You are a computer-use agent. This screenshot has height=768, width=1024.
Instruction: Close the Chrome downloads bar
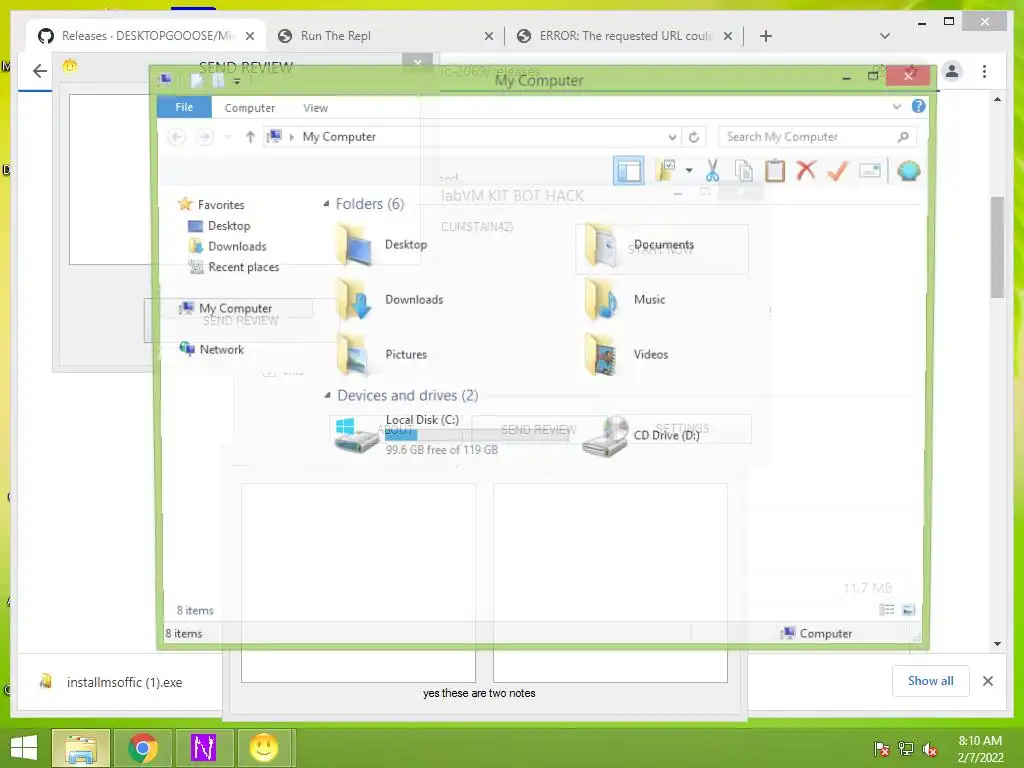(x=987, y=681)
